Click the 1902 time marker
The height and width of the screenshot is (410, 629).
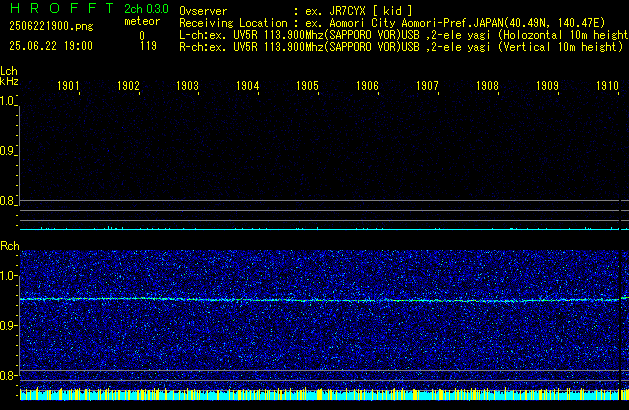point(128,86)
